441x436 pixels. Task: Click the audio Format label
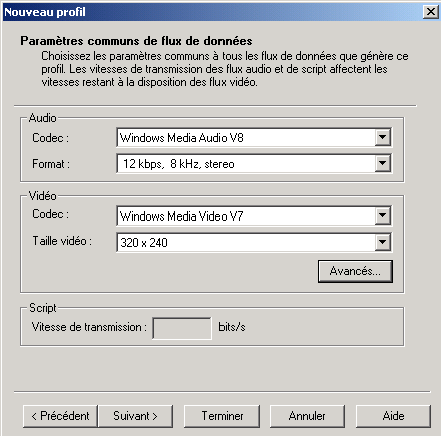pyautogui.click(x=51, y=164)
